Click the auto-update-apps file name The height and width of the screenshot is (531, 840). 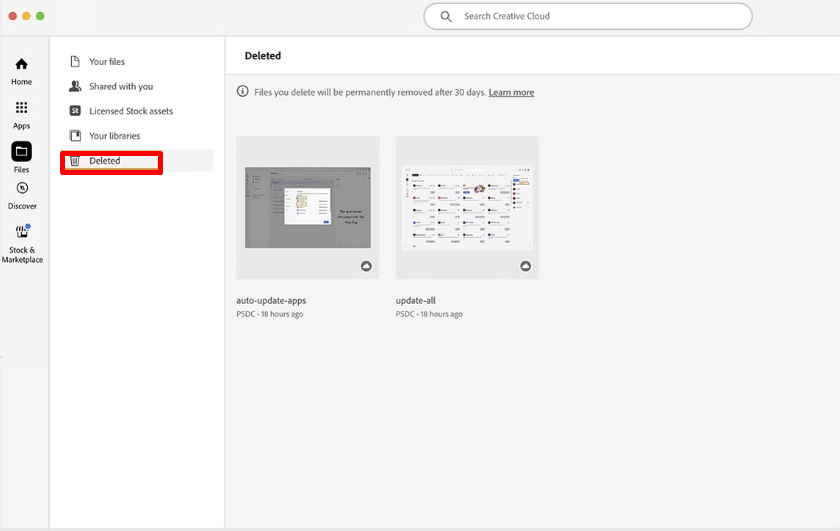(x=271, y=301)
